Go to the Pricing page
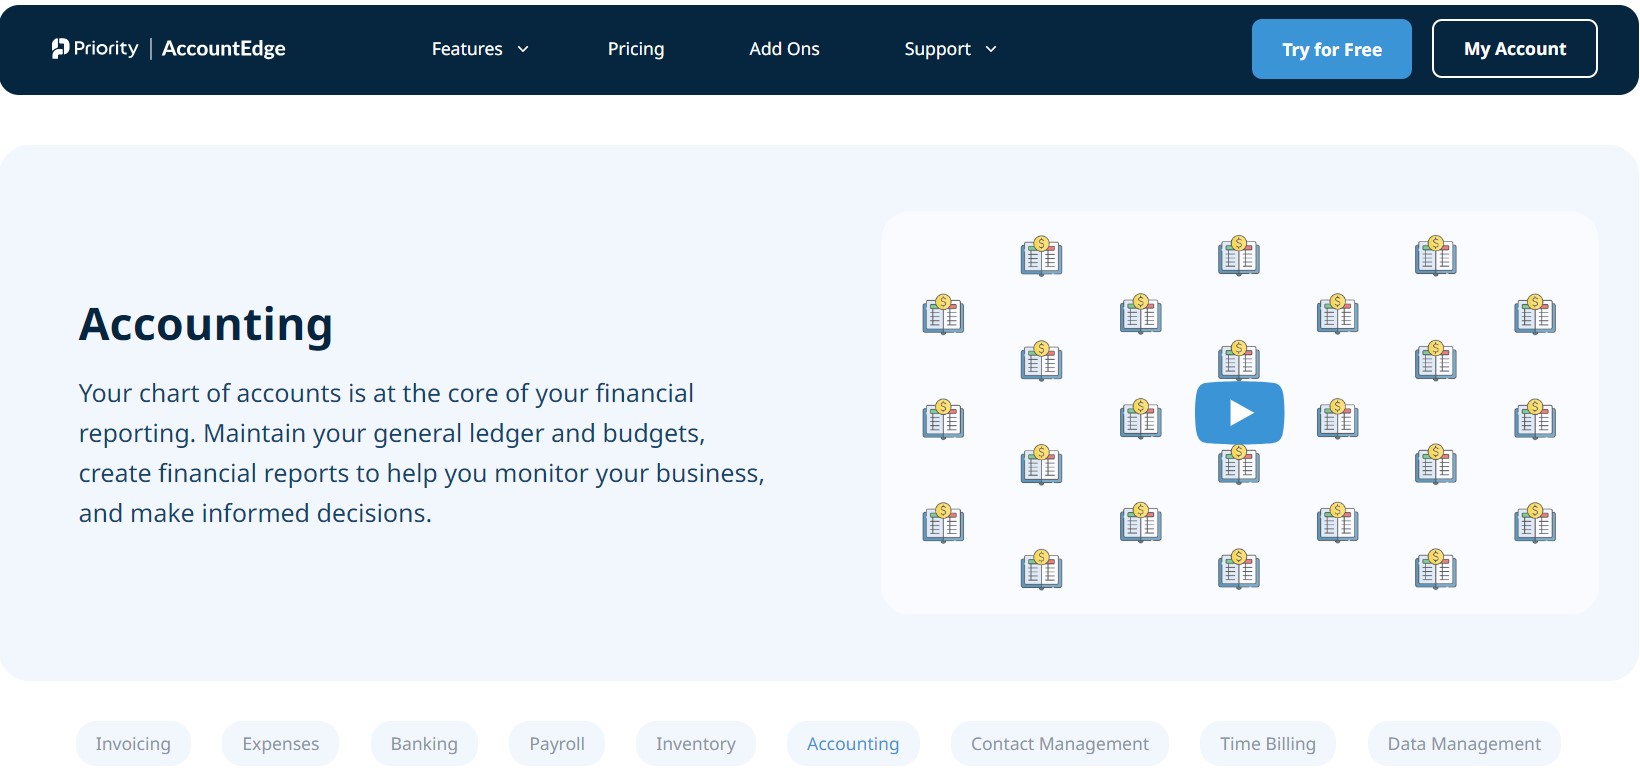Screen dimensions: 1640x782 pyautogui.click(x=636, y=49)
